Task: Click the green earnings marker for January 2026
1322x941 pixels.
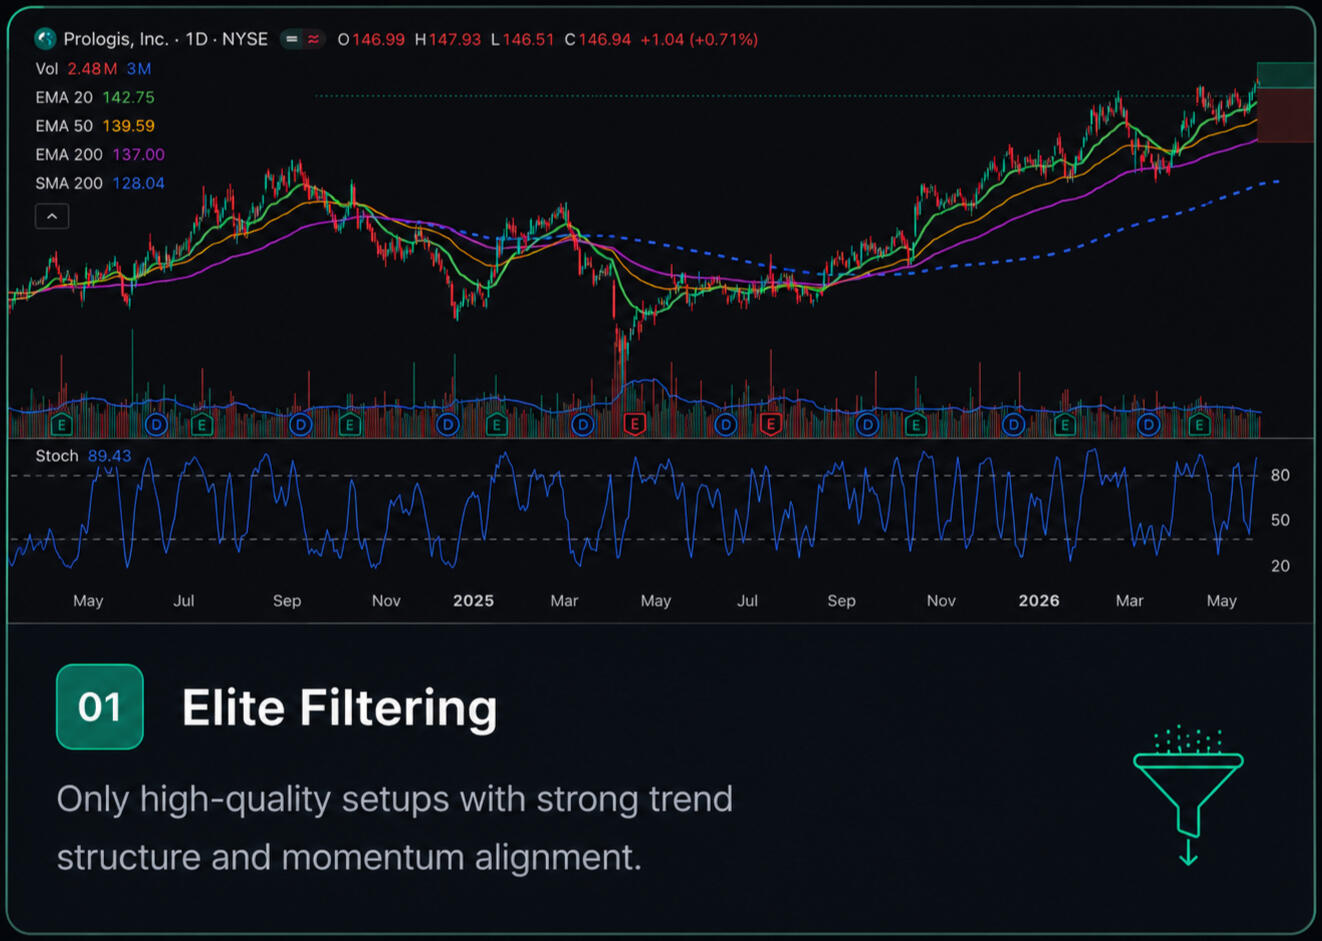Action: tap(1065, 425)
